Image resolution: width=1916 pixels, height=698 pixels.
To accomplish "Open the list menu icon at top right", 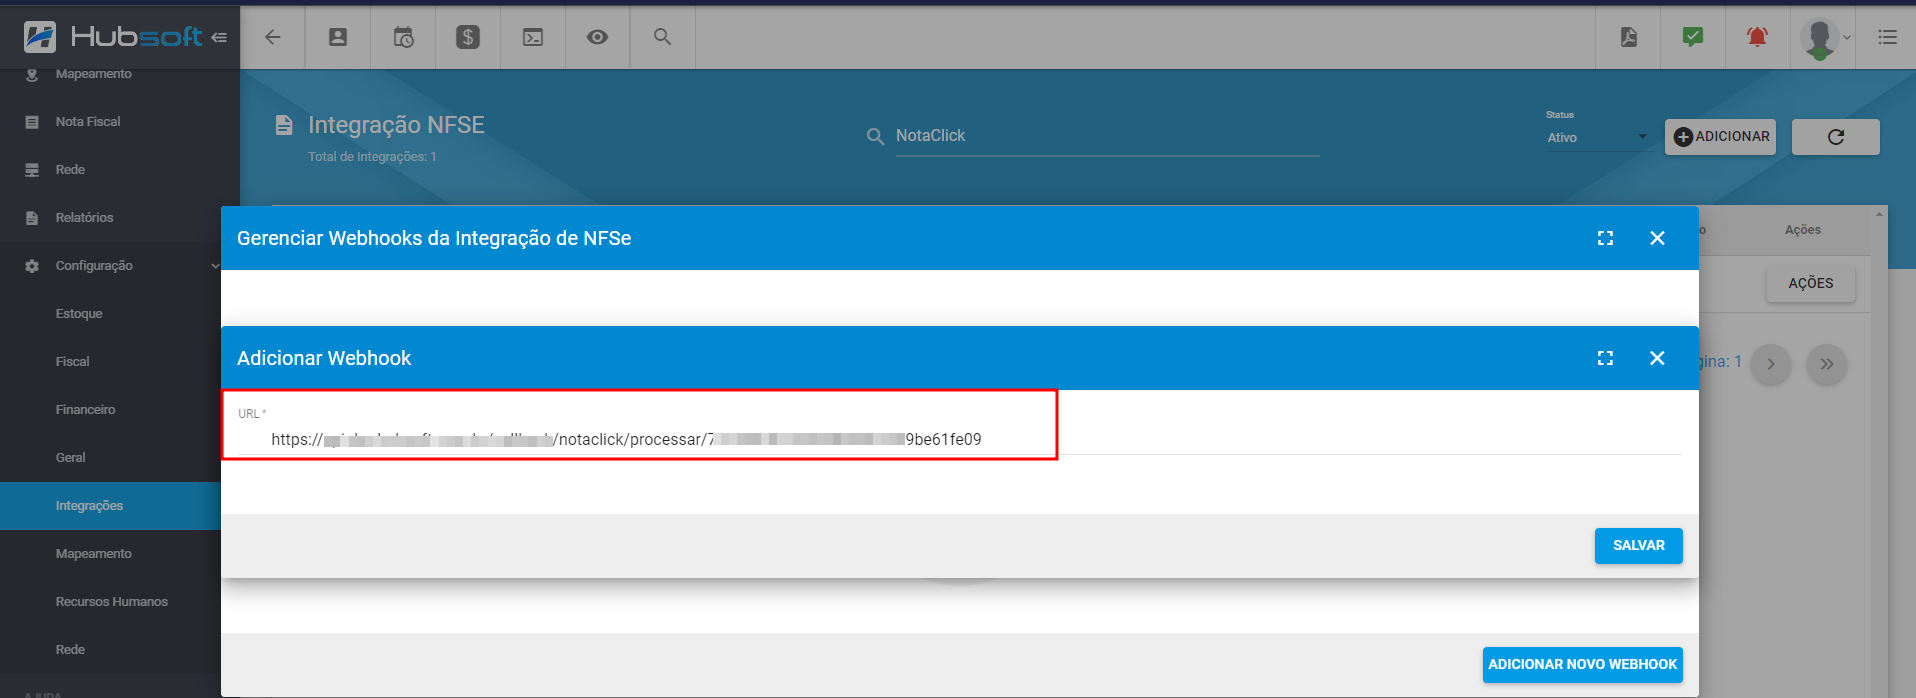I will coord(1887,37).
